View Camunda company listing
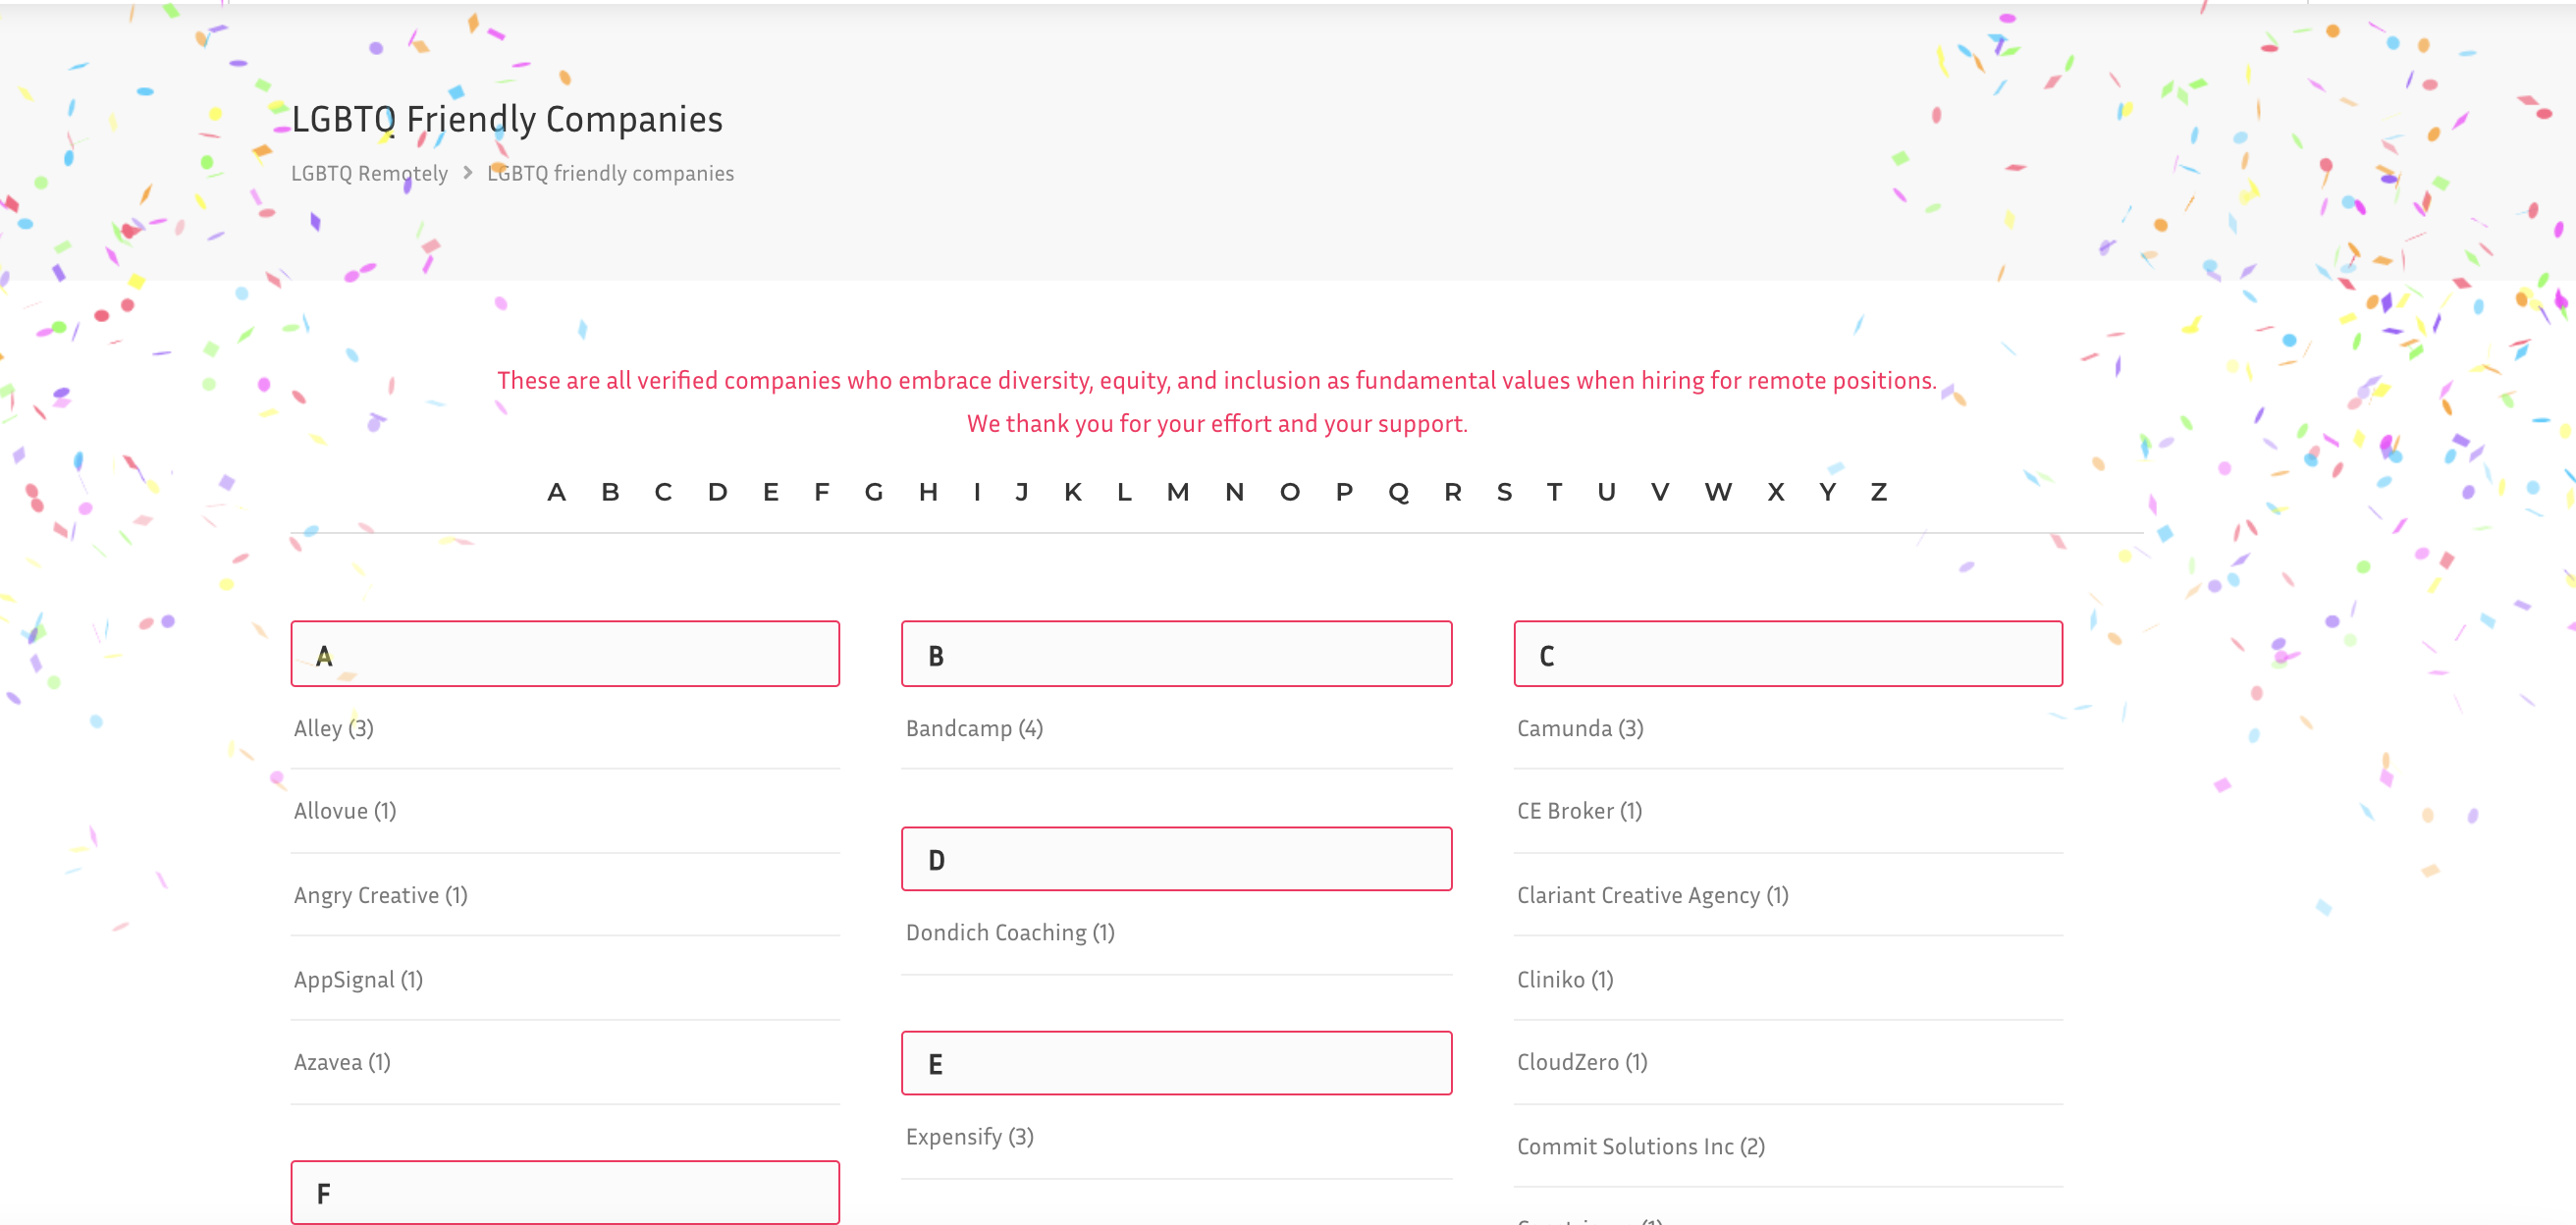 coord(1579,728)
